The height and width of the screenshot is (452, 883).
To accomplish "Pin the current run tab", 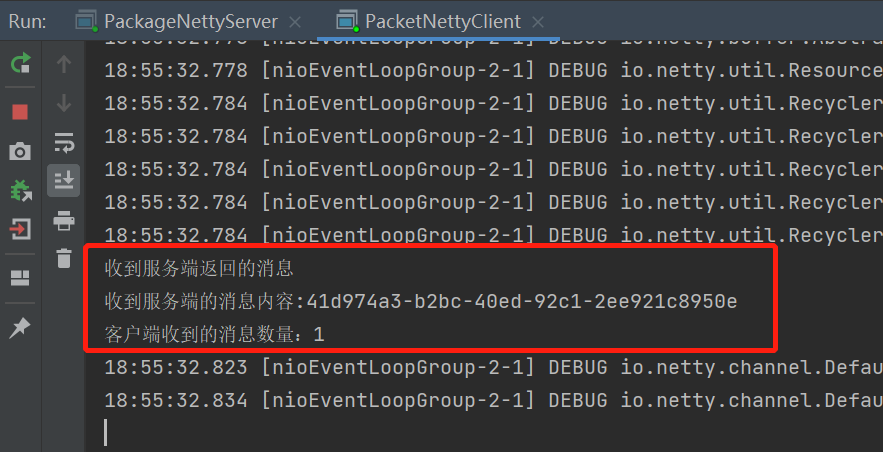I will pos(20,327).
